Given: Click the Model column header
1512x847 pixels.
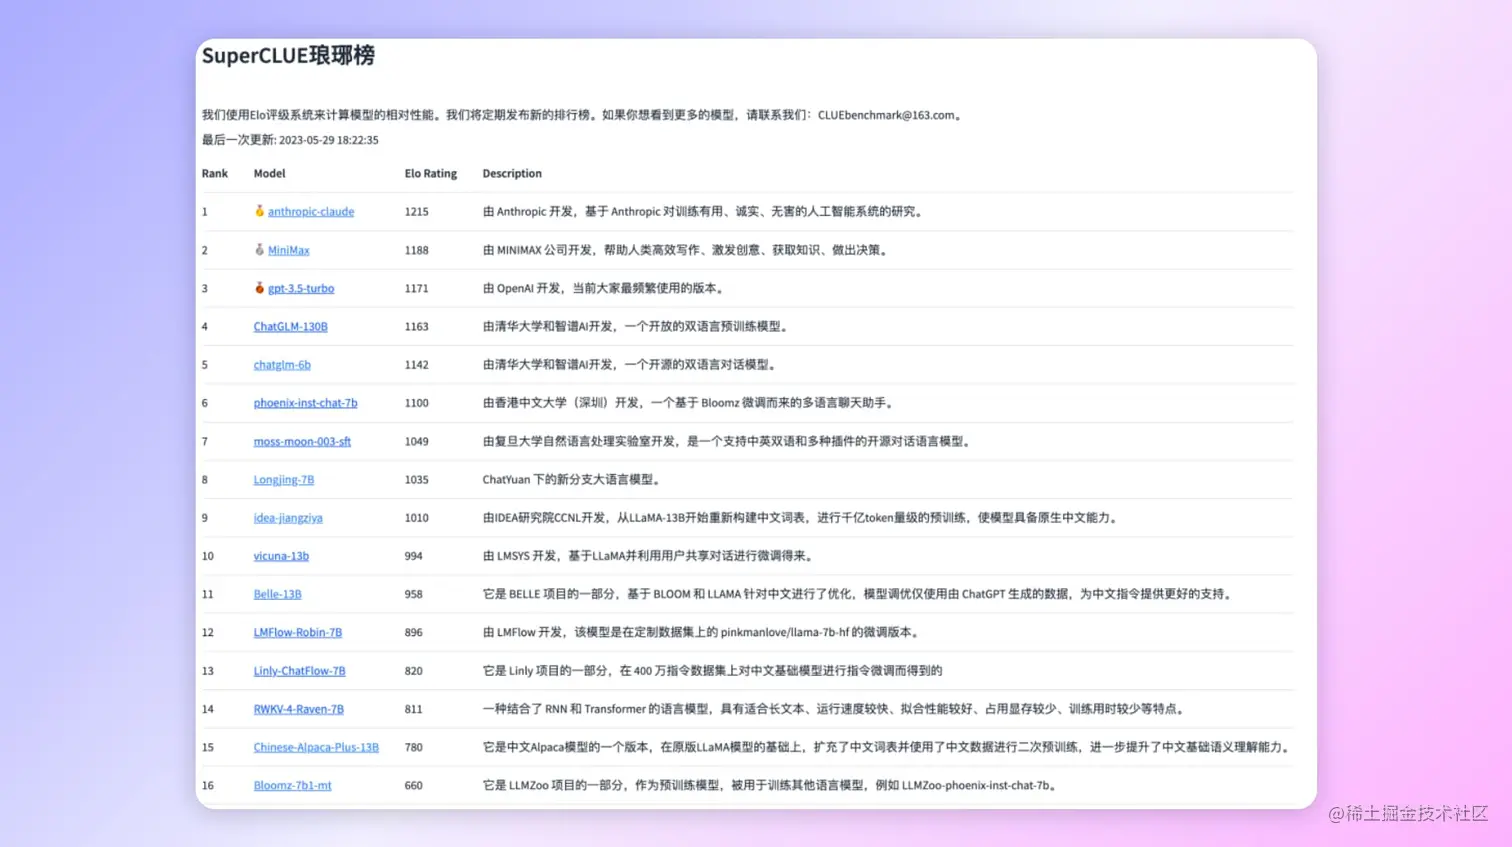Looking at the screenshot, I should point(269,173).
